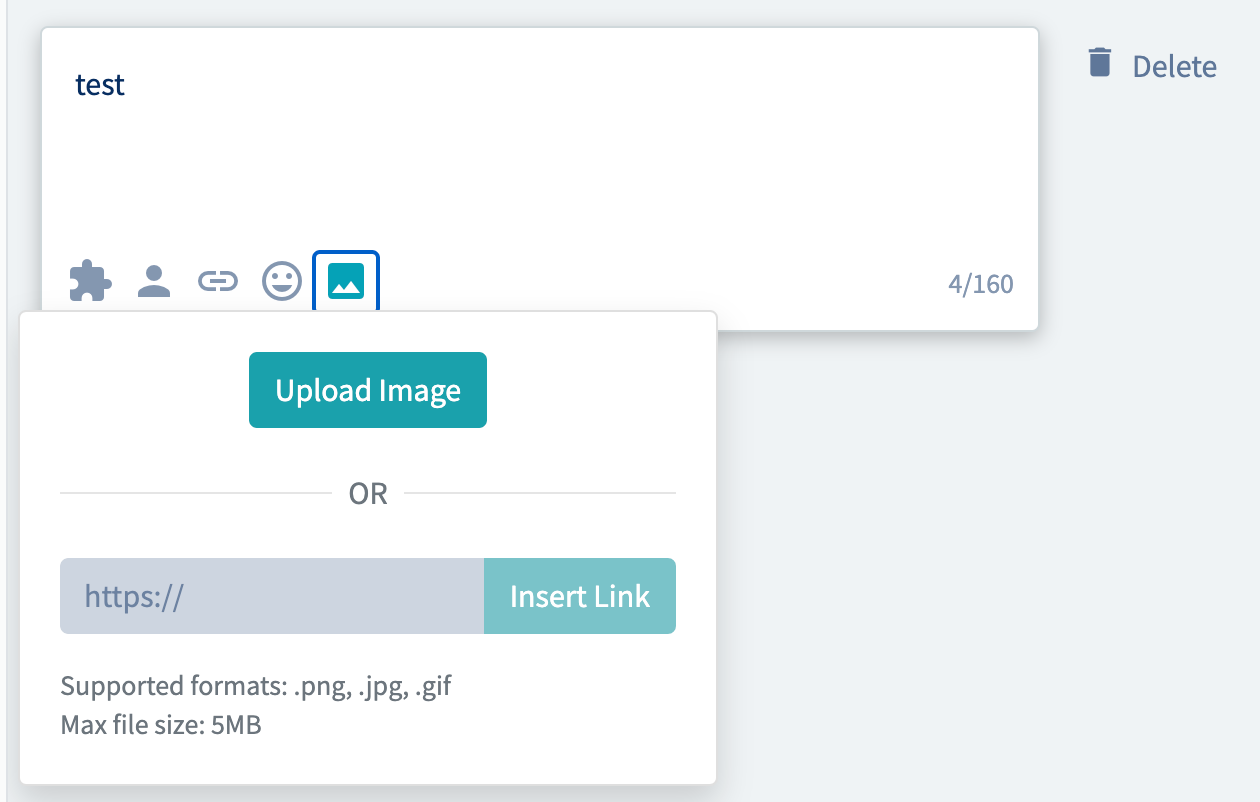Click the 4/160 character counter
This screenshot has height=802, width=1260.
(x=981, y=285)
